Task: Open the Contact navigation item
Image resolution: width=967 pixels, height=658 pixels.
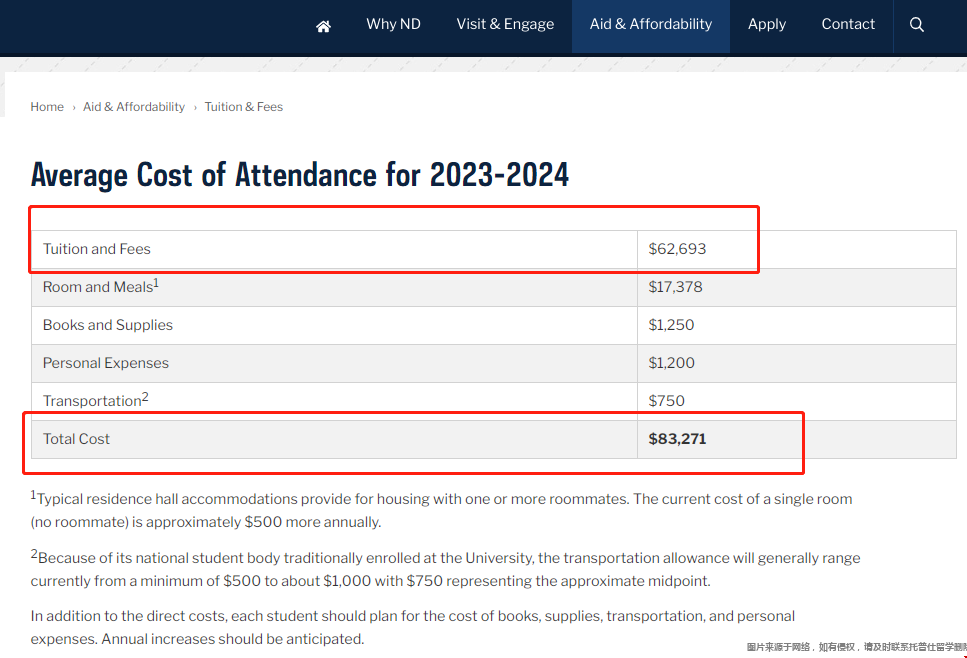Action: click(x=848, y=24)
